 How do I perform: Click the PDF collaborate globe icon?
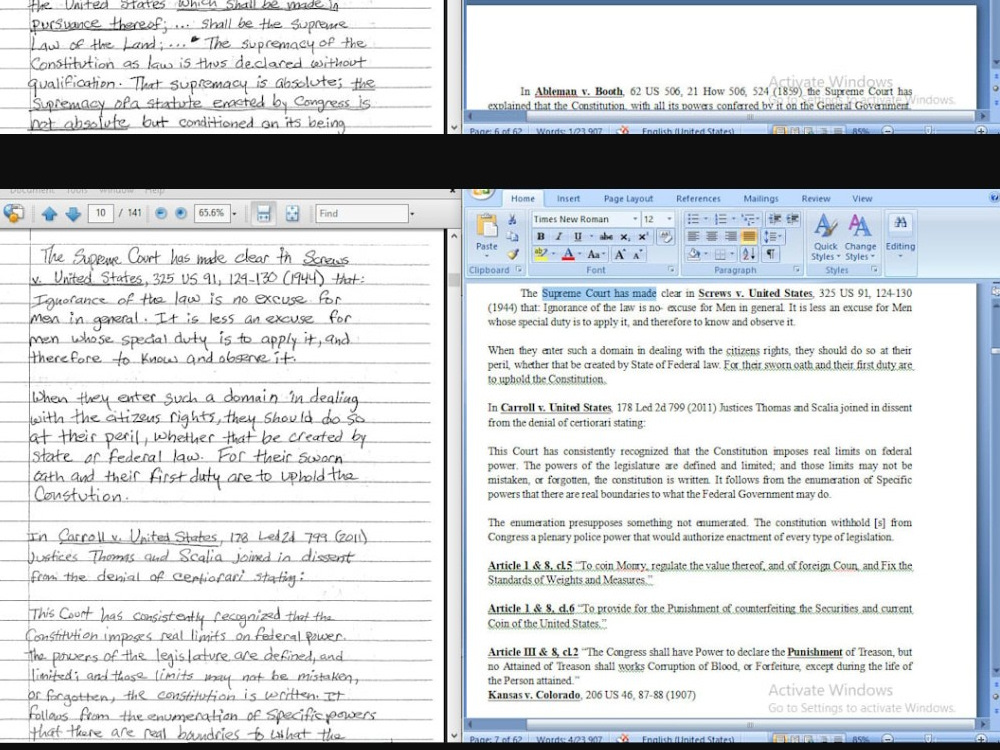click(x=13, y=213)
